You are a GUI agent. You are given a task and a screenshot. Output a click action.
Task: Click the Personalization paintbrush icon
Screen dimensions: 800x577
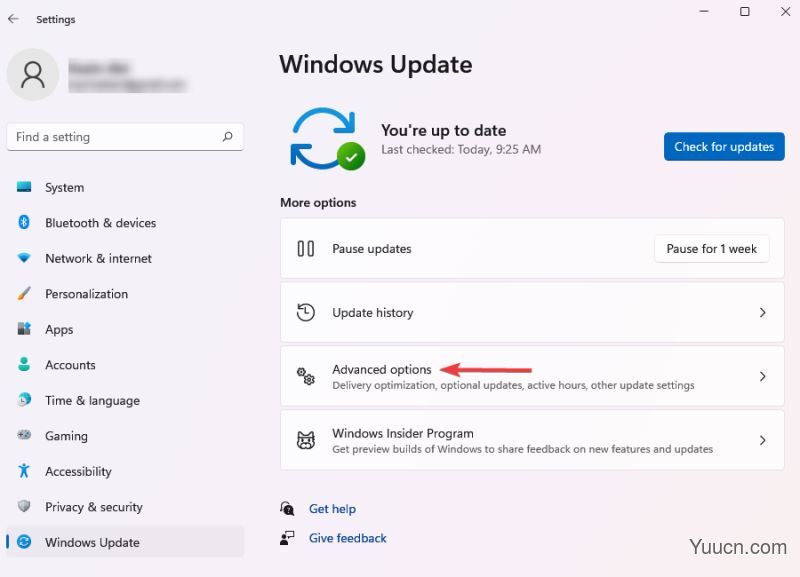pyautogui.click(x=23, y=293)
